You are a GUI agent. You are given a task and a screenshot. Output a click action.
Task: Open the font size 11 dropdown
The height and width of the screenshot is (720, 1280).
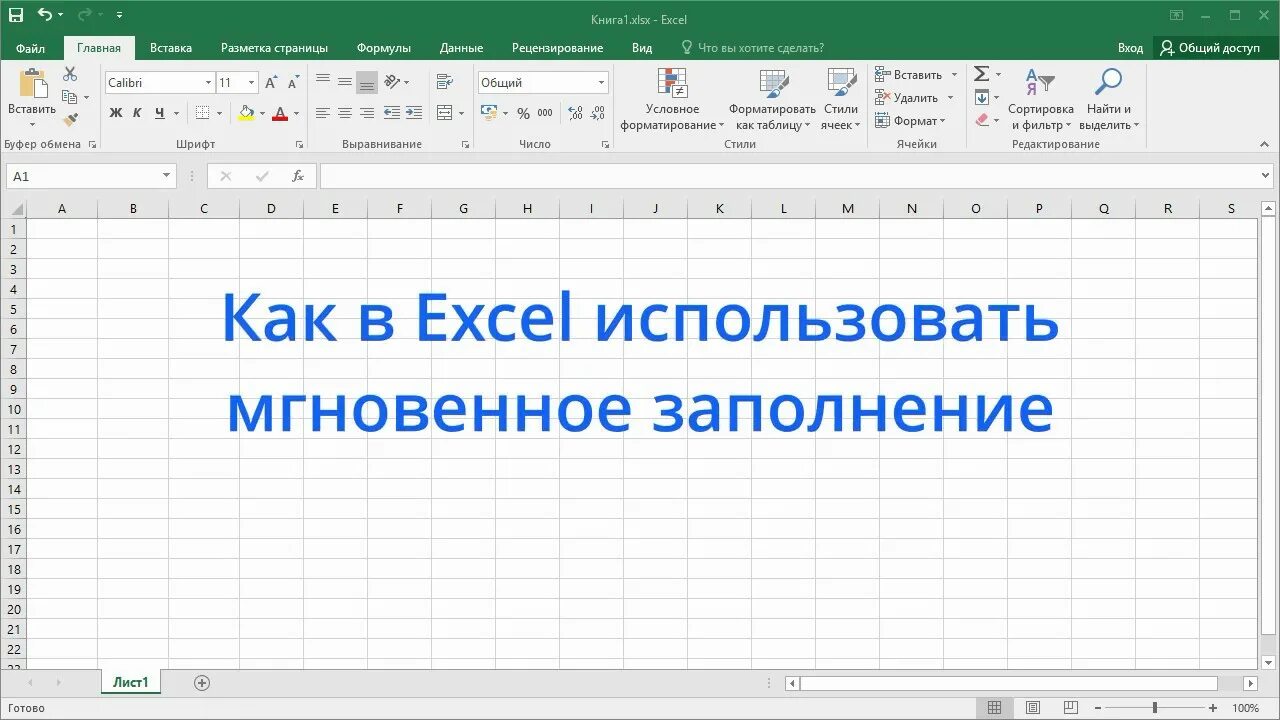pyautogui.click(x=251, y=83)
